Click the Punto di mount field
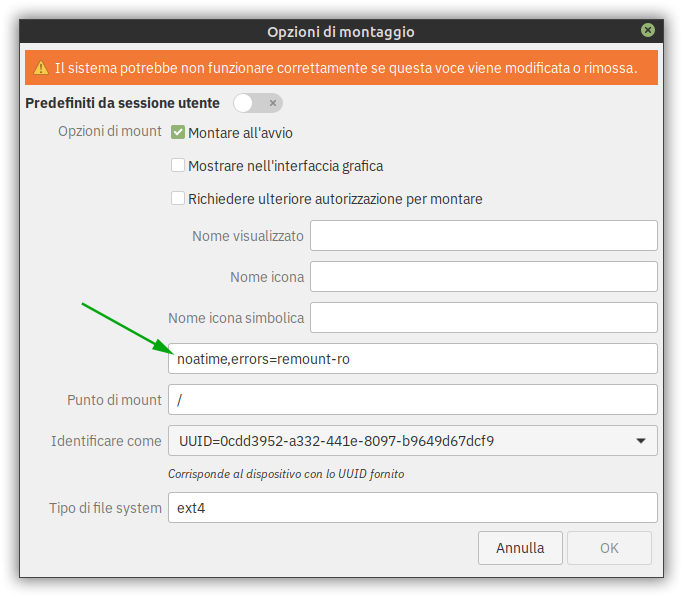This screenshot has height=597, width=683. (413, 399)
